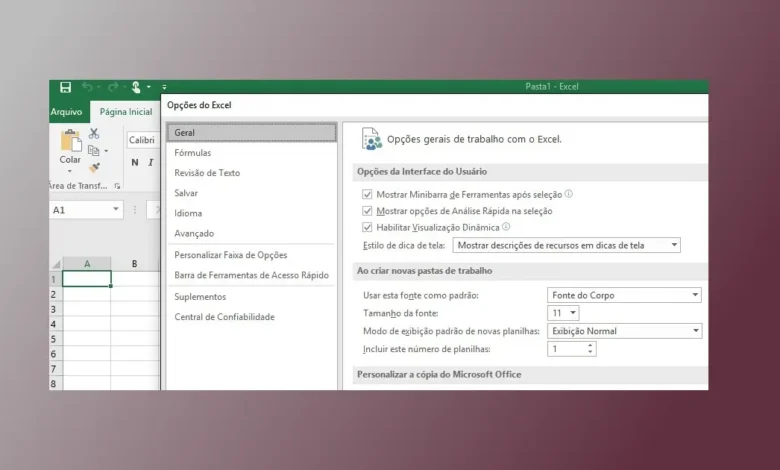780x470 pixels.
Task: Select column A header
Action: 87,264
